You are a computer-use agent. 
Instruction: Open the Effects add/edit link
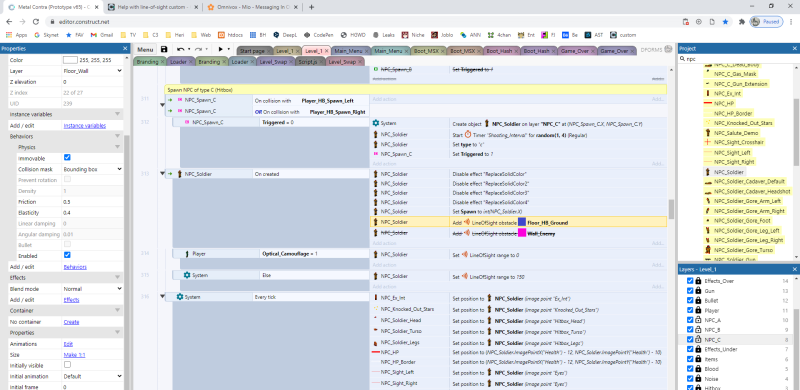(x=71, y=300)
